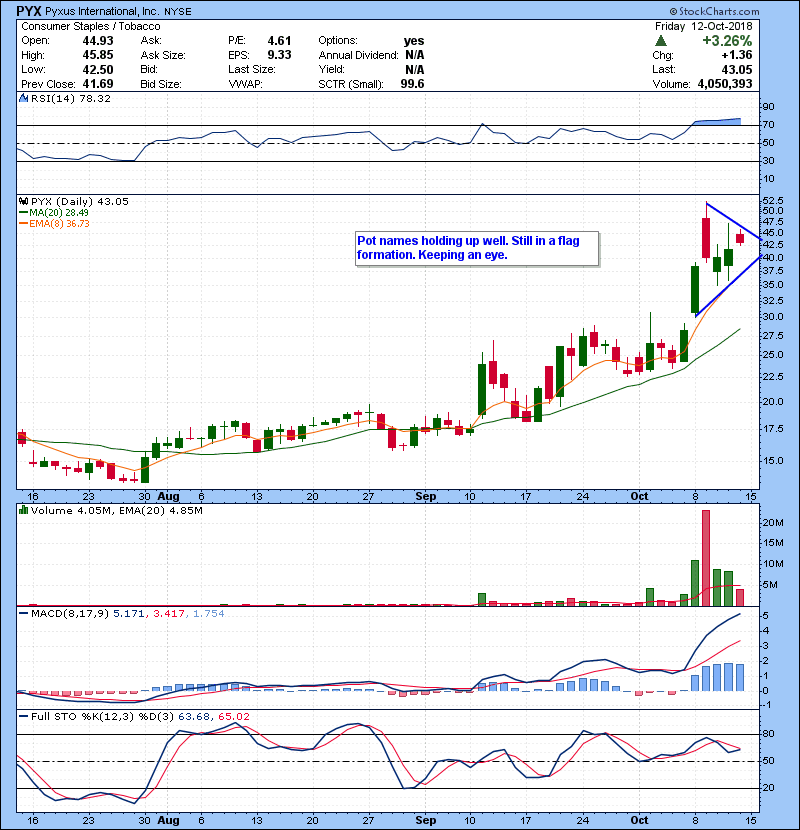Viewport: 800px width, 830px height.
Task: Click the PYX ticker symbol in the title
Action: pos(29,11)
